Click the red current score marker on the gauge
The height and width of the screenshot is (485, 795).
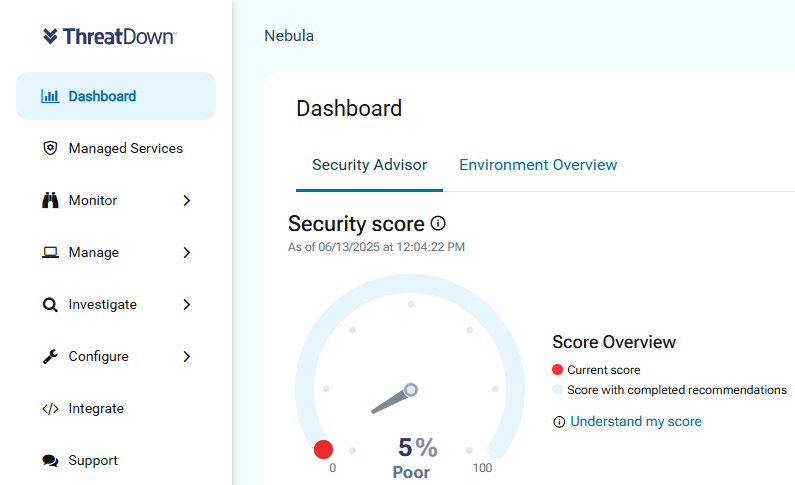323,449
